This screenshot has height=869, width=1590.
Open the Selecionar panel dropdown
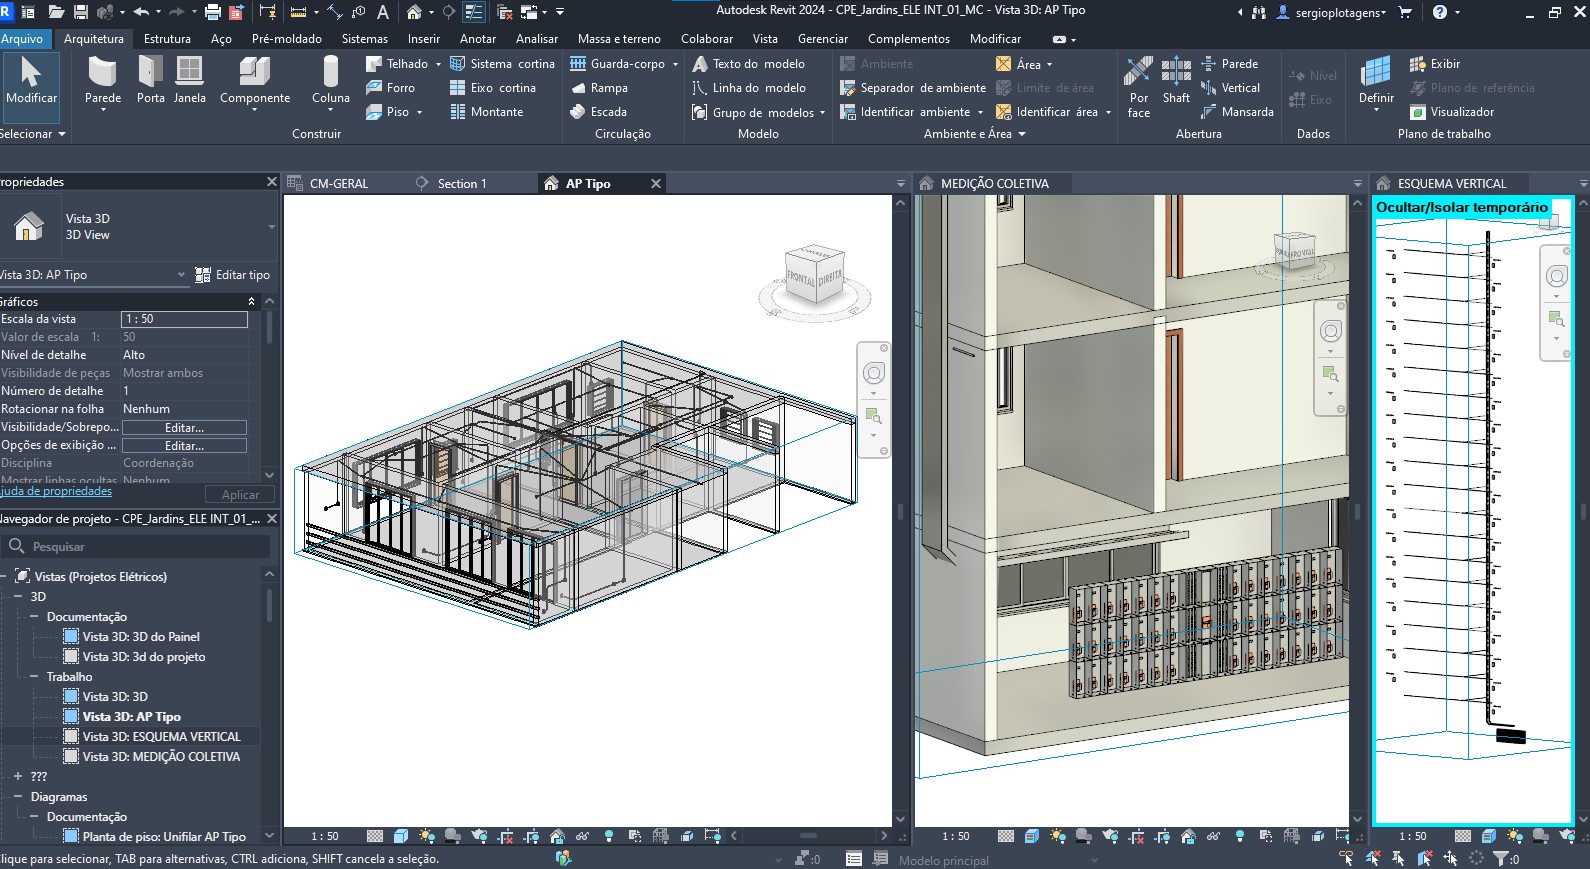tap(61, 134)
